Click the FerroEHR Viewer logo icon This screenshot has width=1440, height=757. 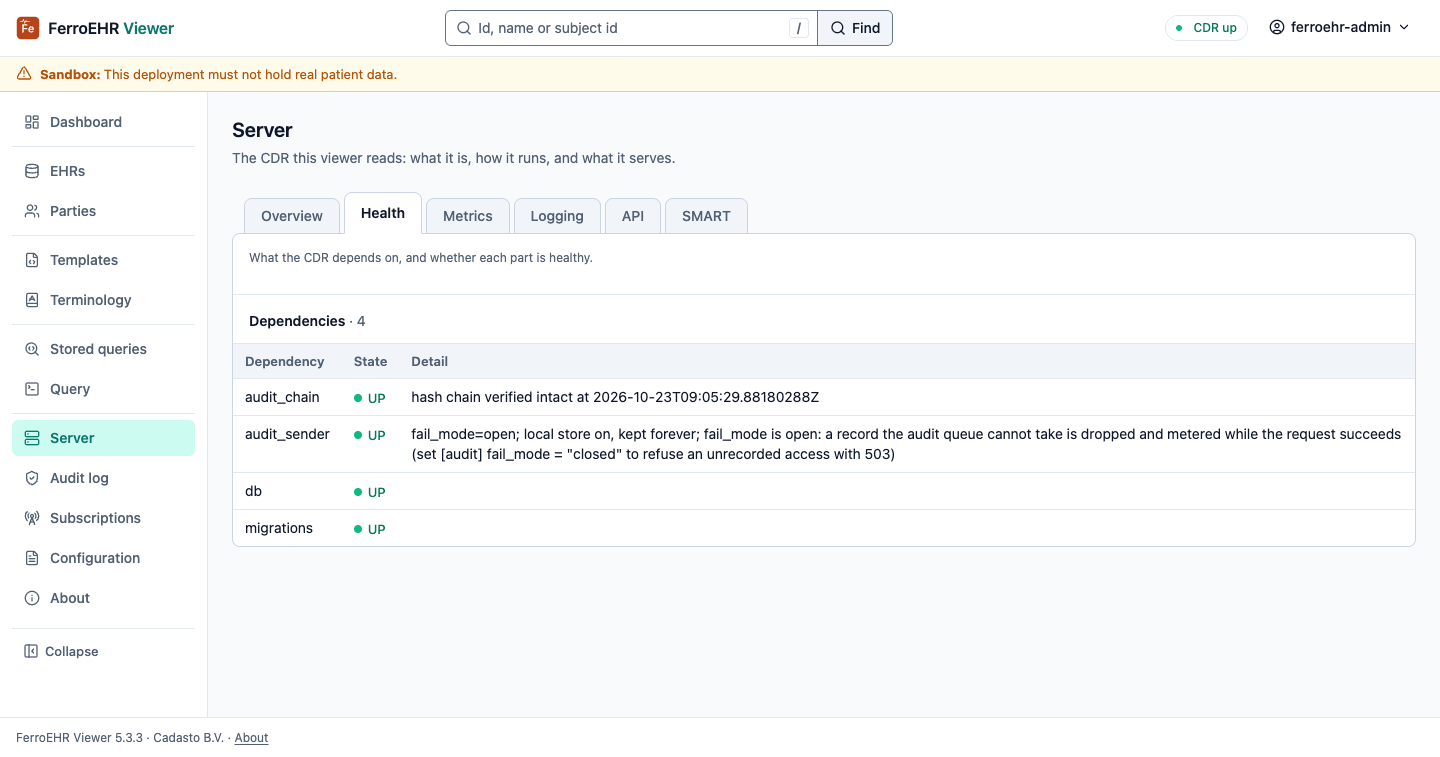(28, 28)
